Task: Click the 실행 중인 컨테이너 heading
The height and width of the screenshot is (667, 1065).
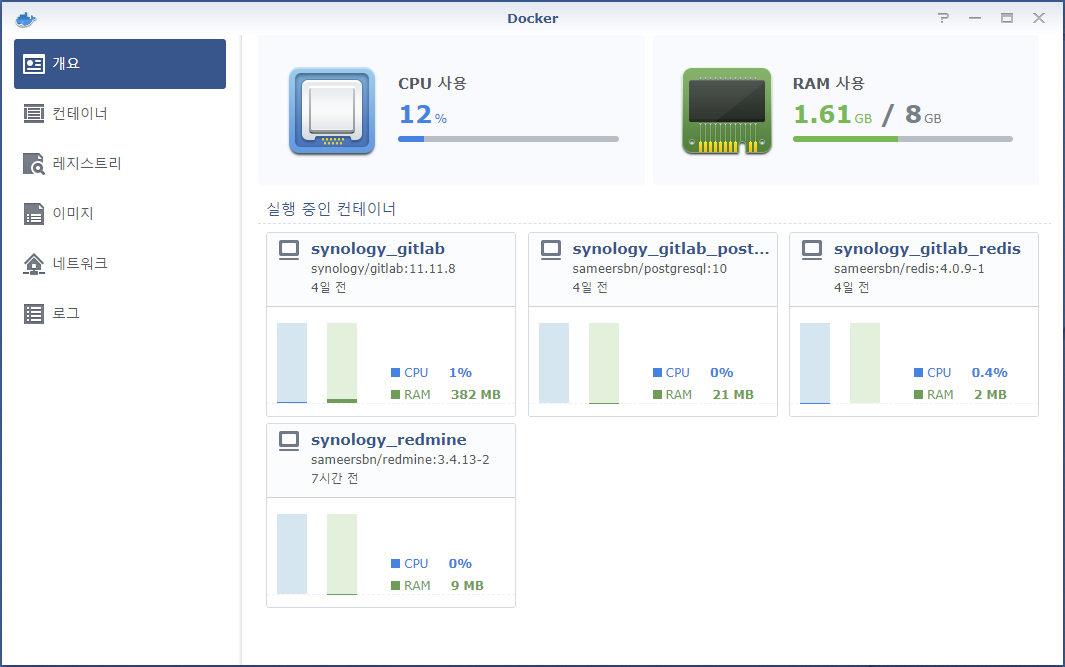Action: [331, 209]
